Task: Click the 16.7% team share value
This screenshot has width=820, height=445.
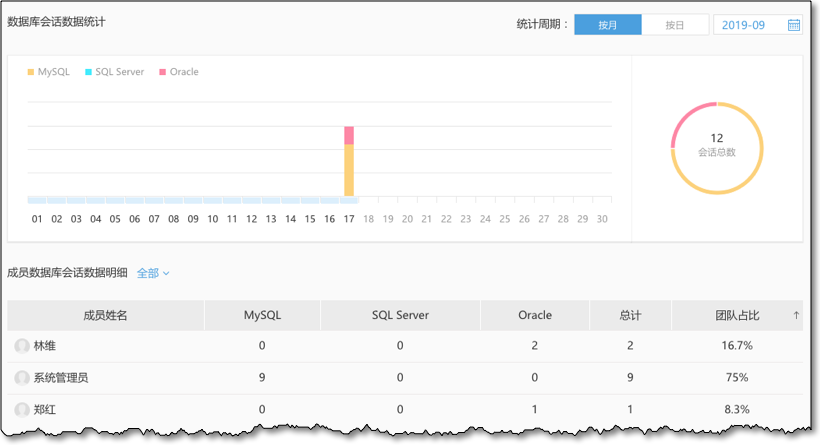Action: tap(737, 346)
